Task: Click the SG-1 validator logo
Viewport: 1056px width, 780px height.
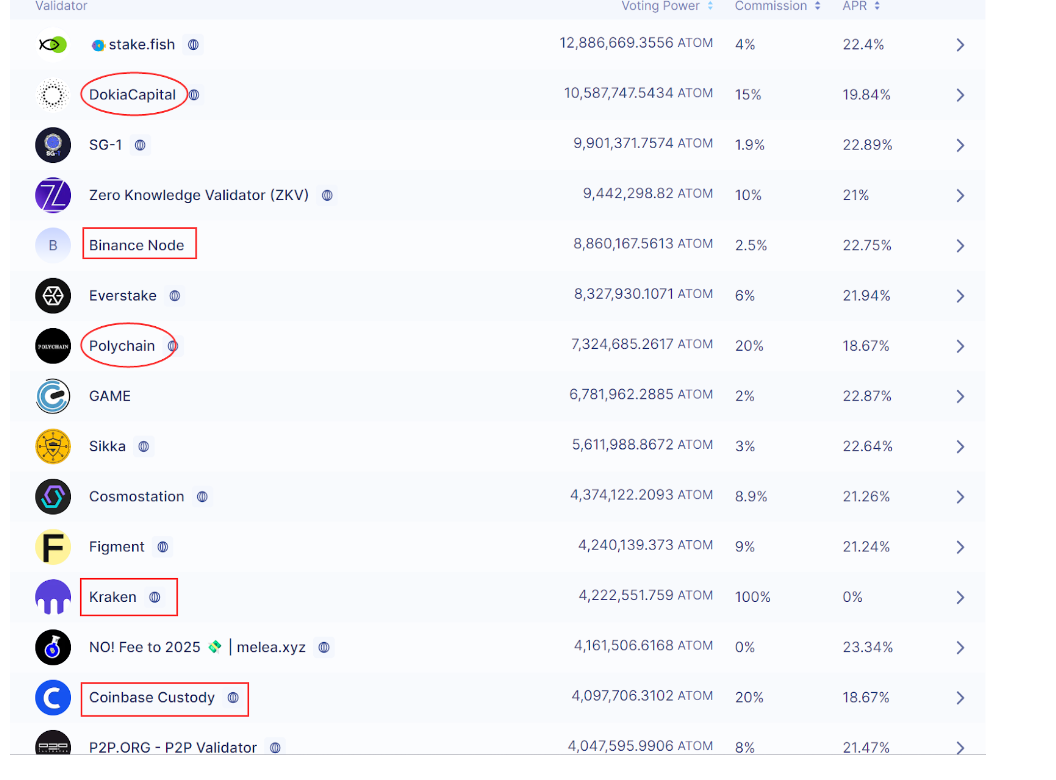Action: pyautogui.click(x=53, y=145)
